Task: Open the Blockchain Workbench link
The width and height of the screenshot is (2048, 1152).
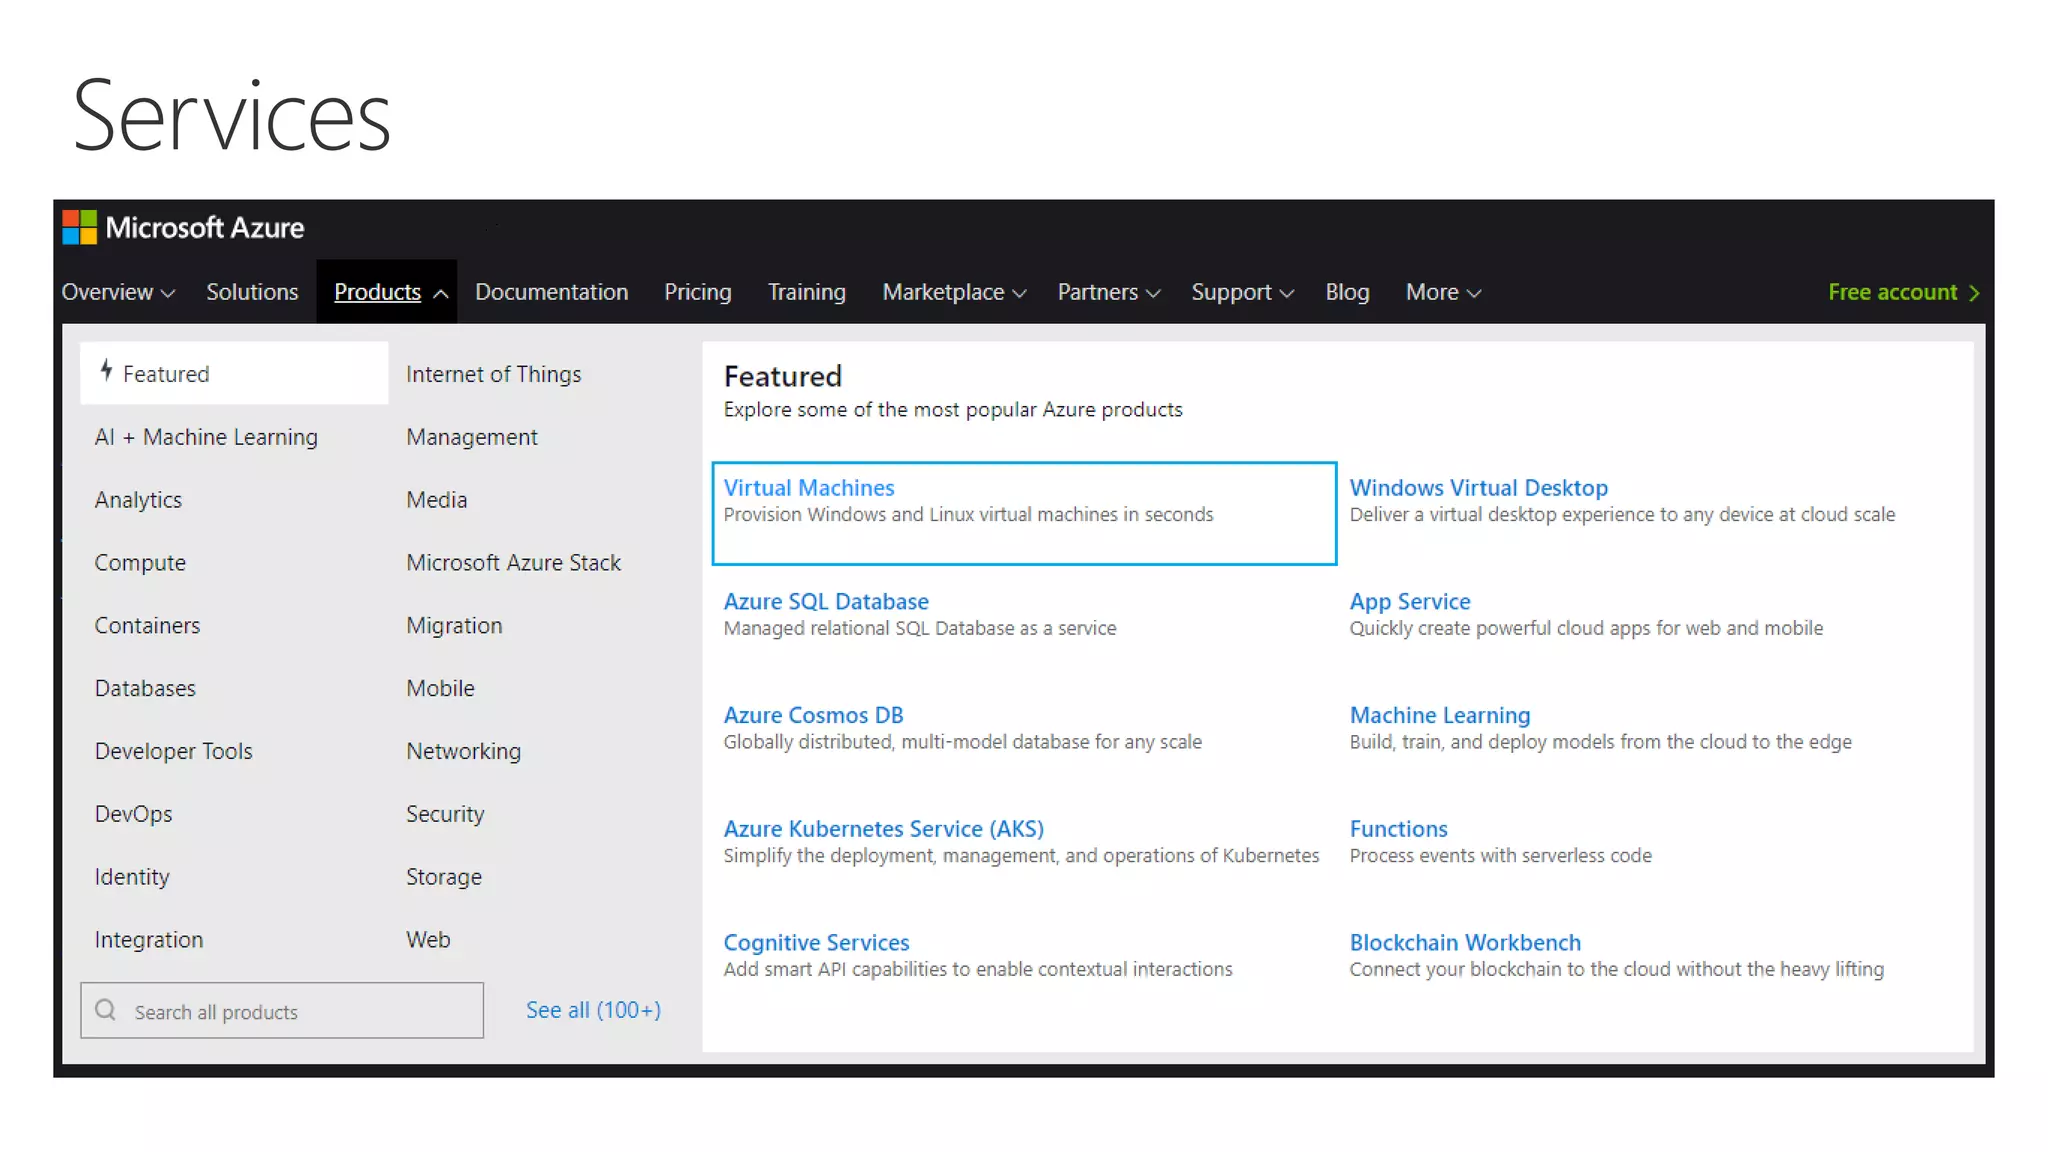Action: [x=1464, y=942]
